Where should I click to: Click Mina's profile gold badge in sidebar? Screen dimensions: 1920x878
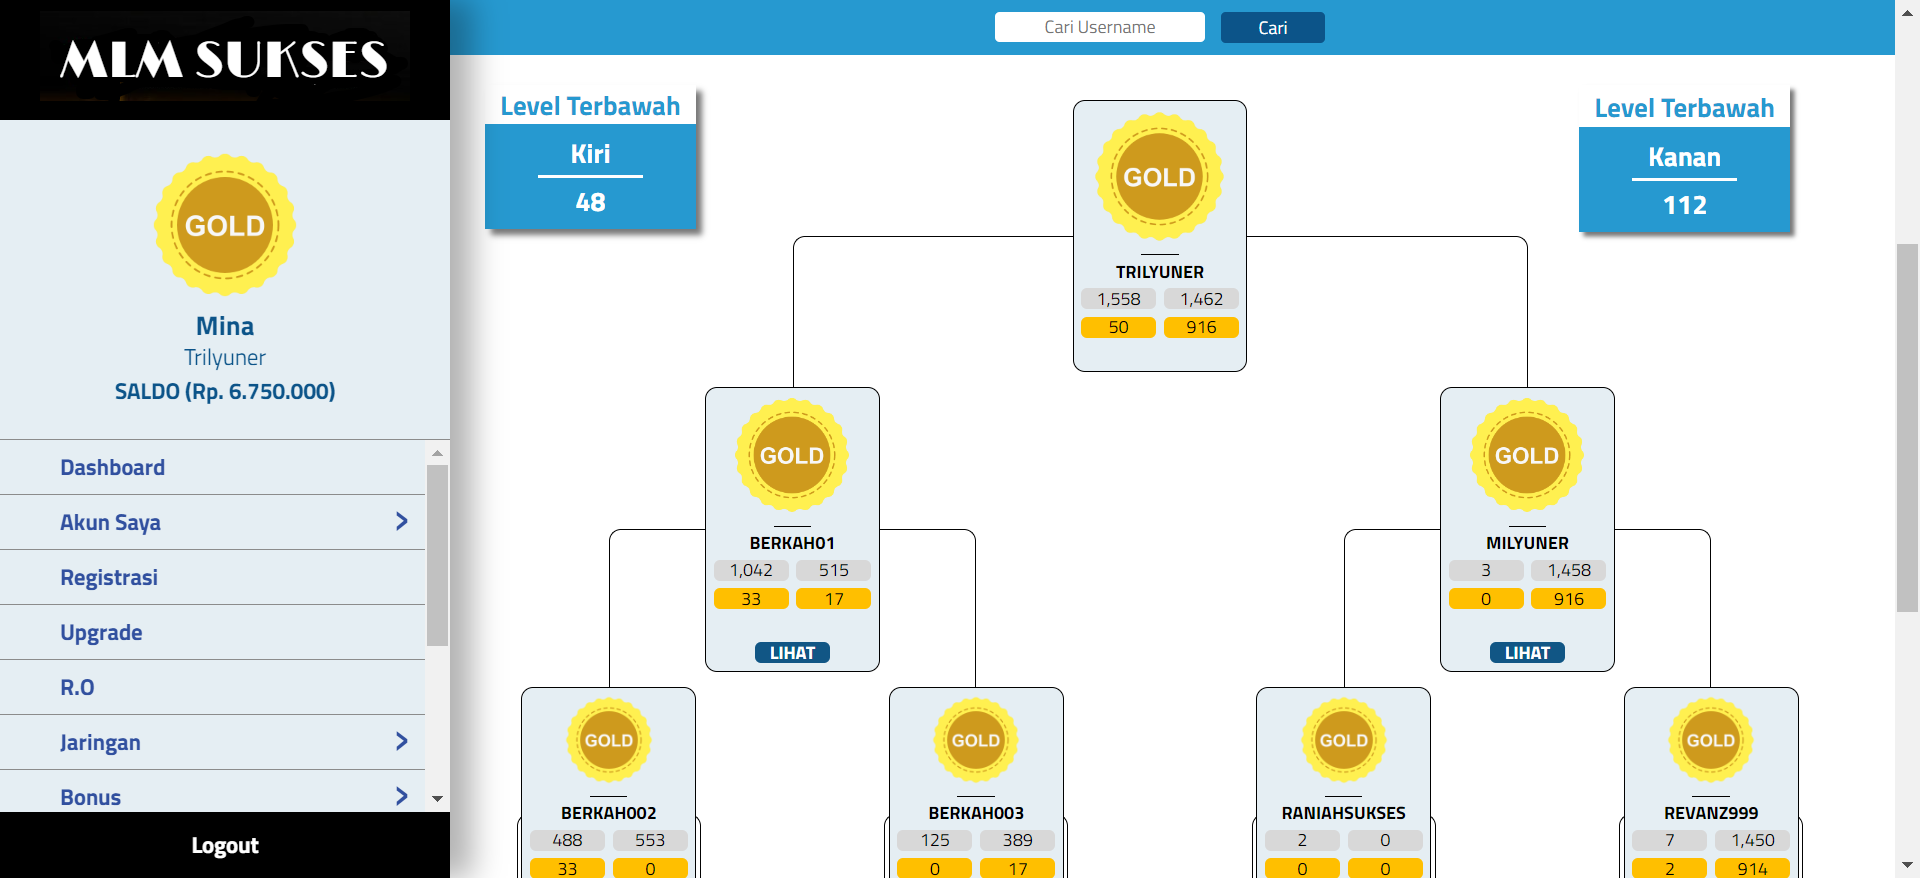[225, 225]
